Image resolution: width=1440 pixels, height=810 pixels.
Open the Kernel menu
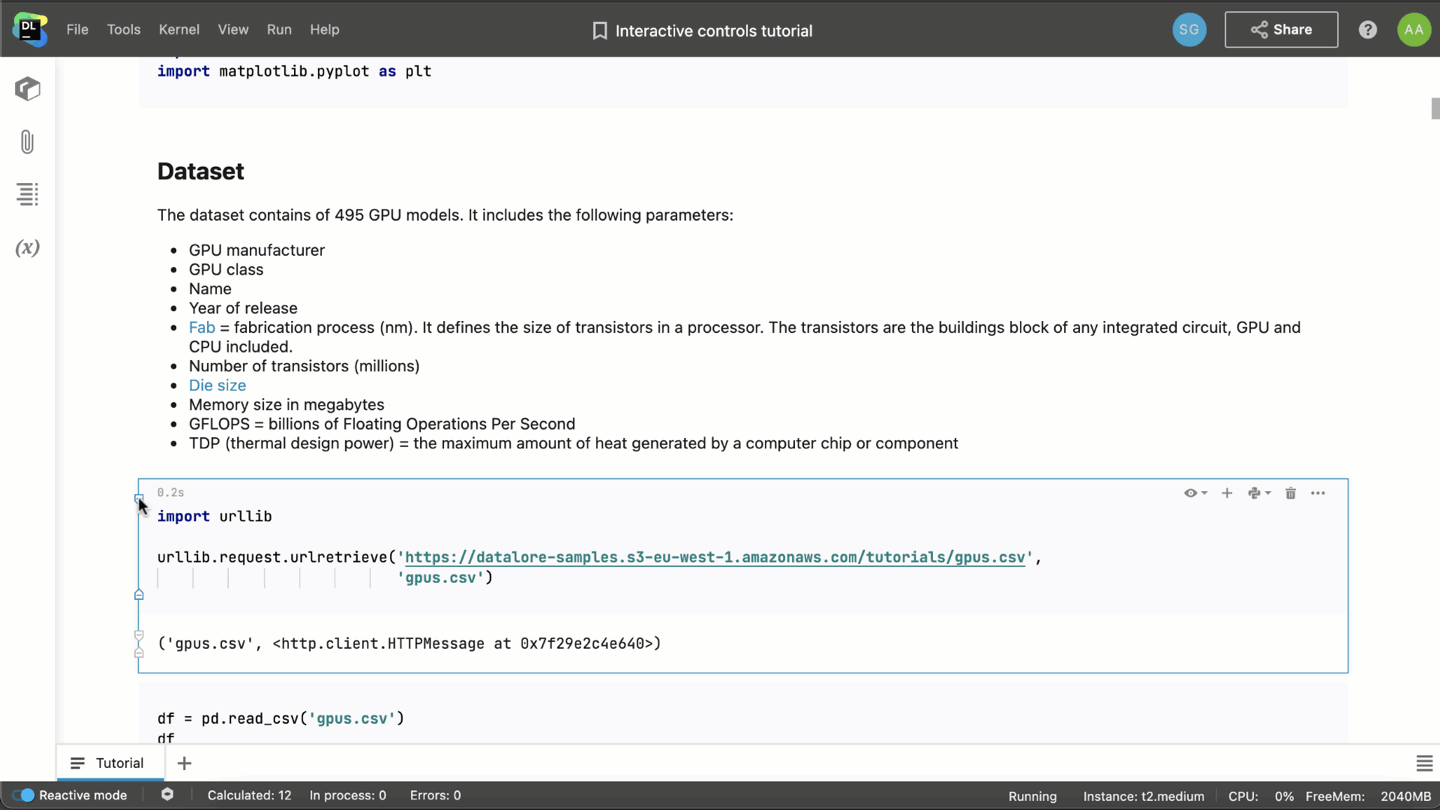179,30
